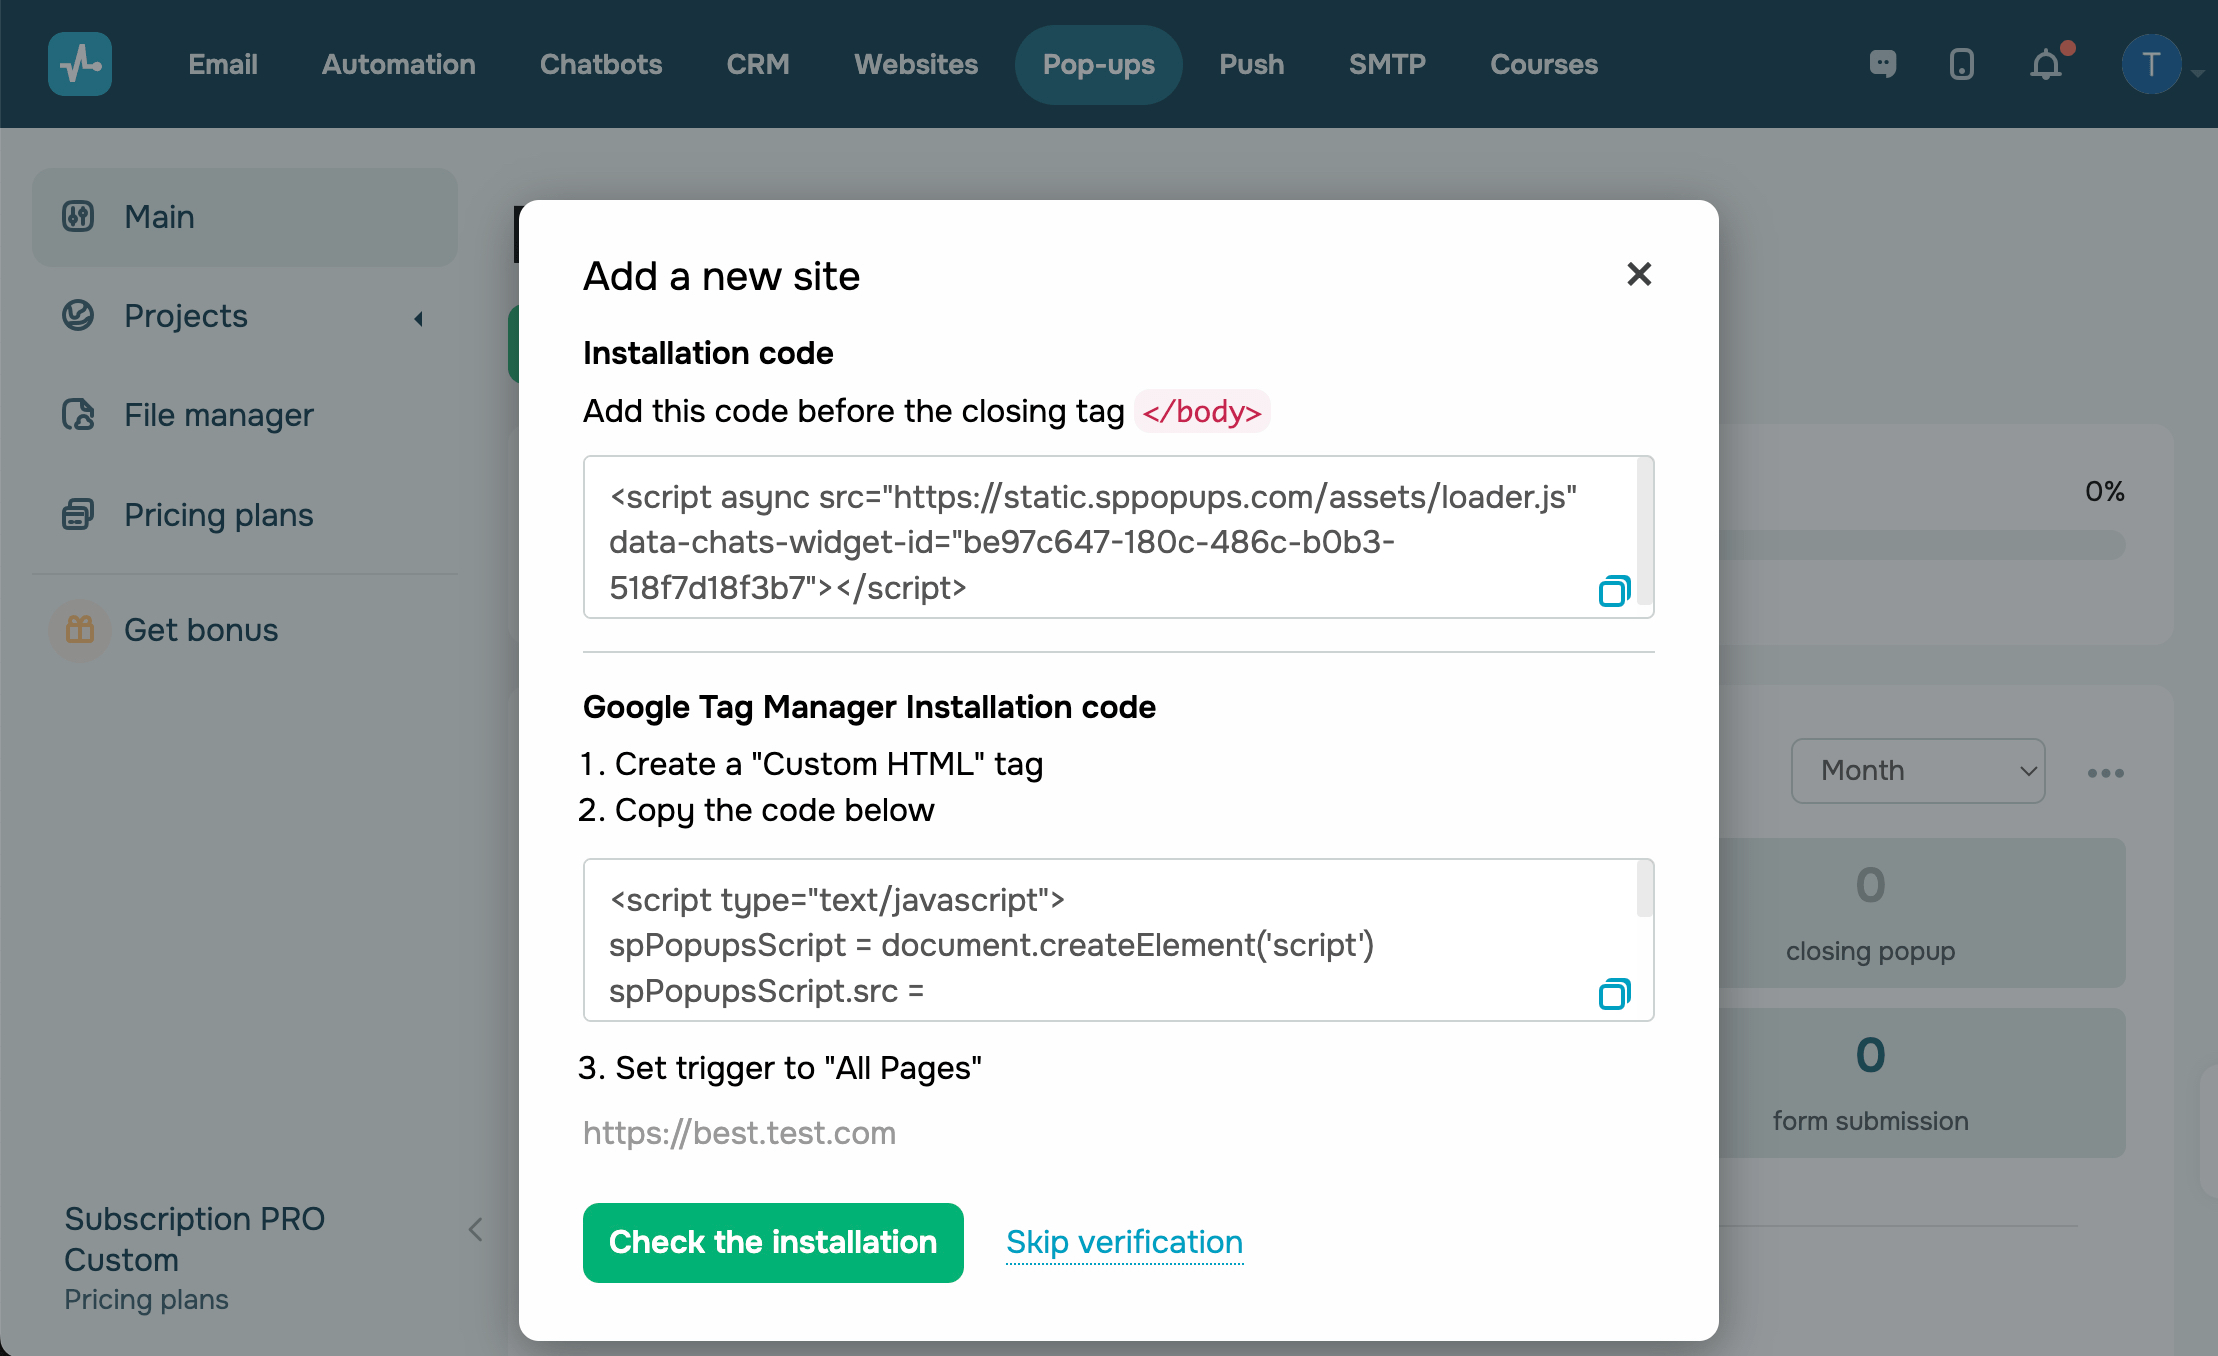Click the SendPulse logo icon
Image resolution: width=2218 pixels, height=1356 pixels.
click(x=80, y=65)
